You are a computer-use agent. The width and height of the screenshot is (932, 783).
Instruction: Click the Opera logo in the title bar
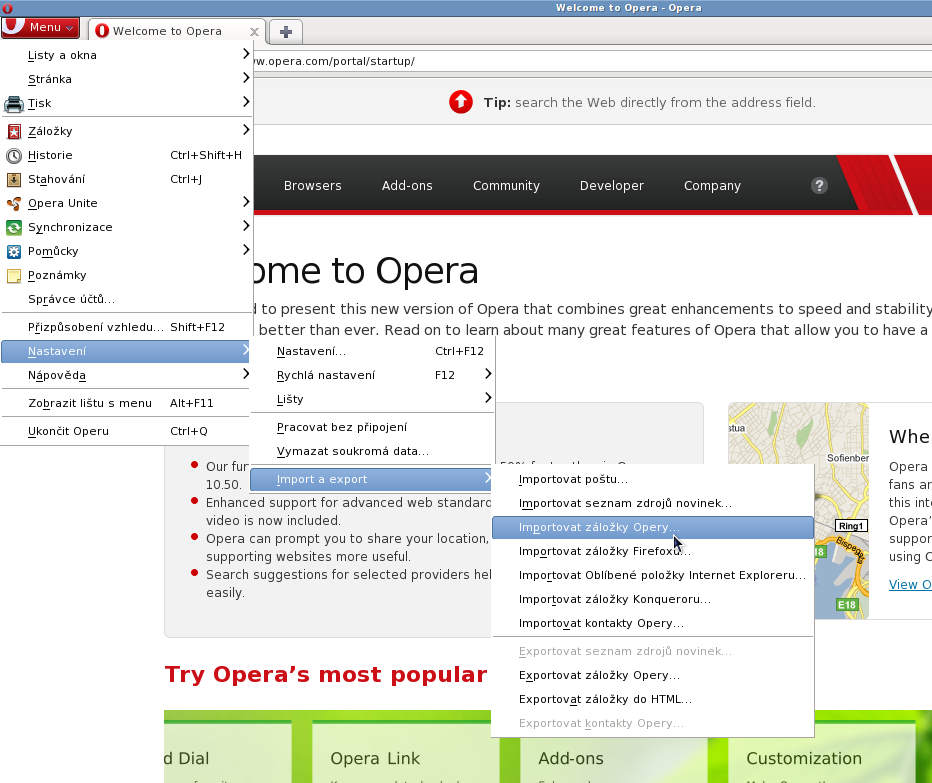pos(7,8)
